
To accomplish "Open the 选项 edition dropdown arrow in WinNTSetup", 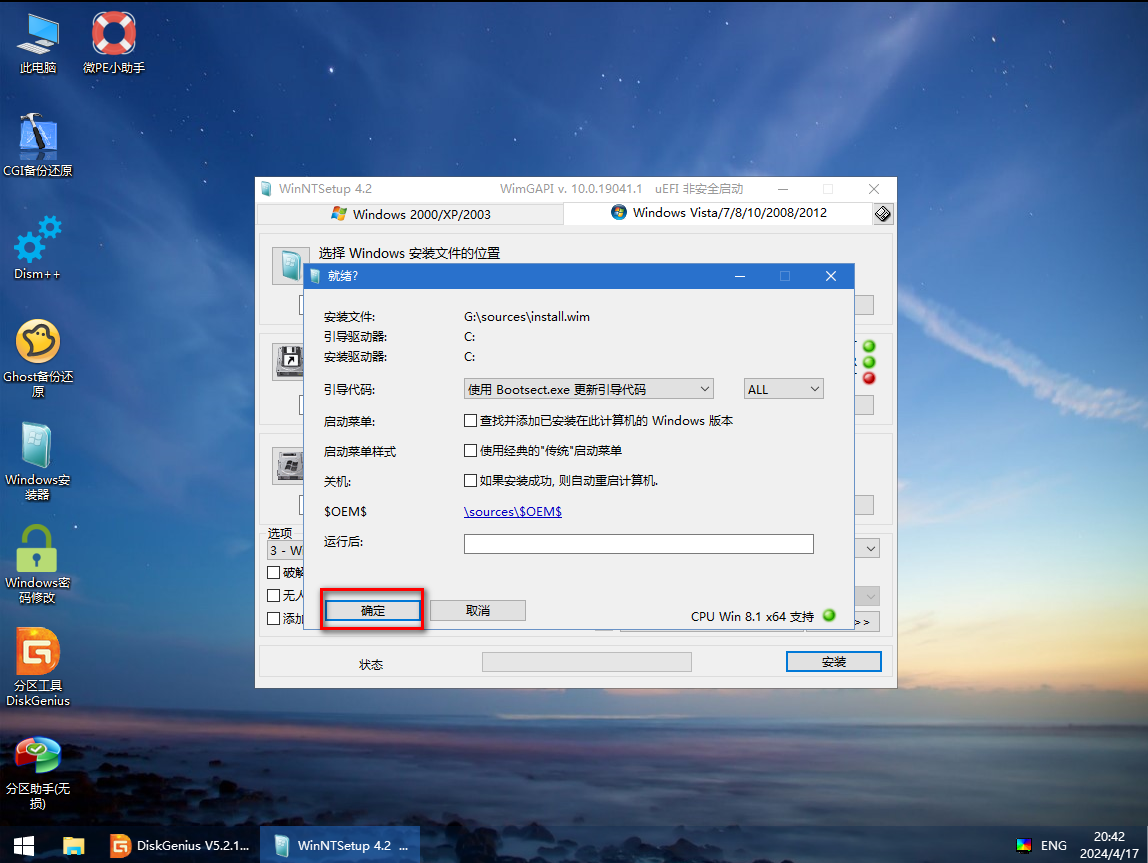I will pos(871,549).
